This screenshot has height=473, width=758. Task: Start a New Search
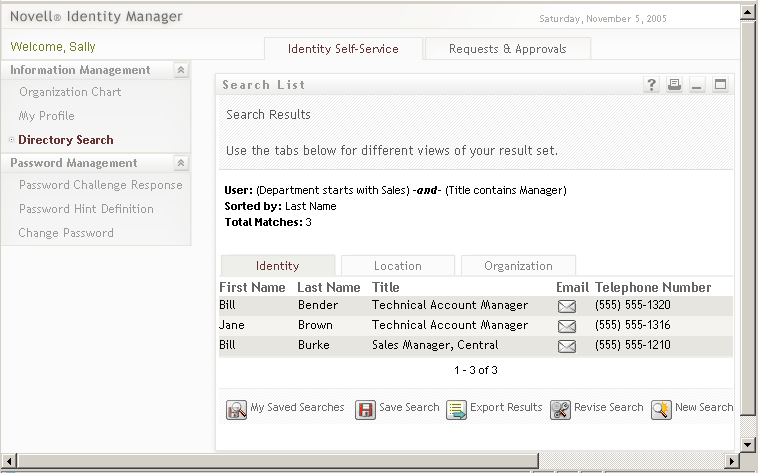click(661, 409)
